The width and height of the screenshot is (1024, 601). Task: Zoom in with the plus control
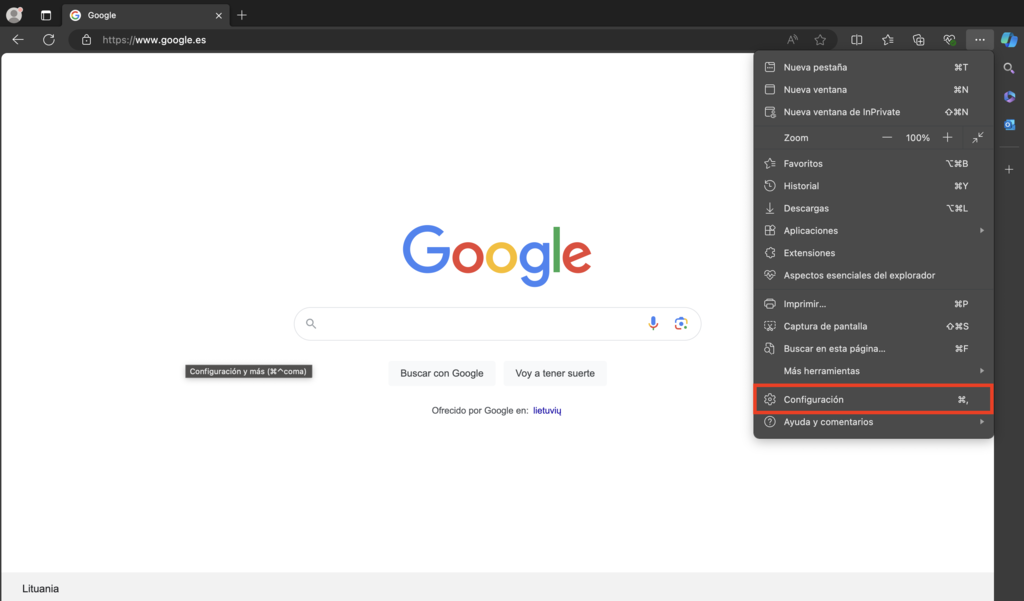[x=947, y=137]
